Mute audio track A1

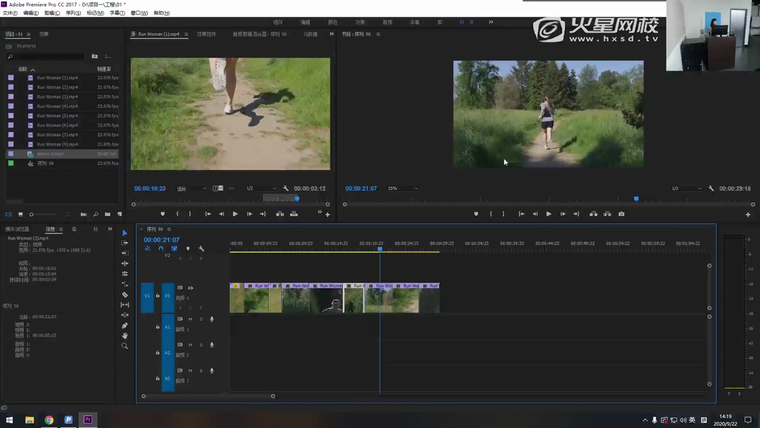tap(190, 319)
